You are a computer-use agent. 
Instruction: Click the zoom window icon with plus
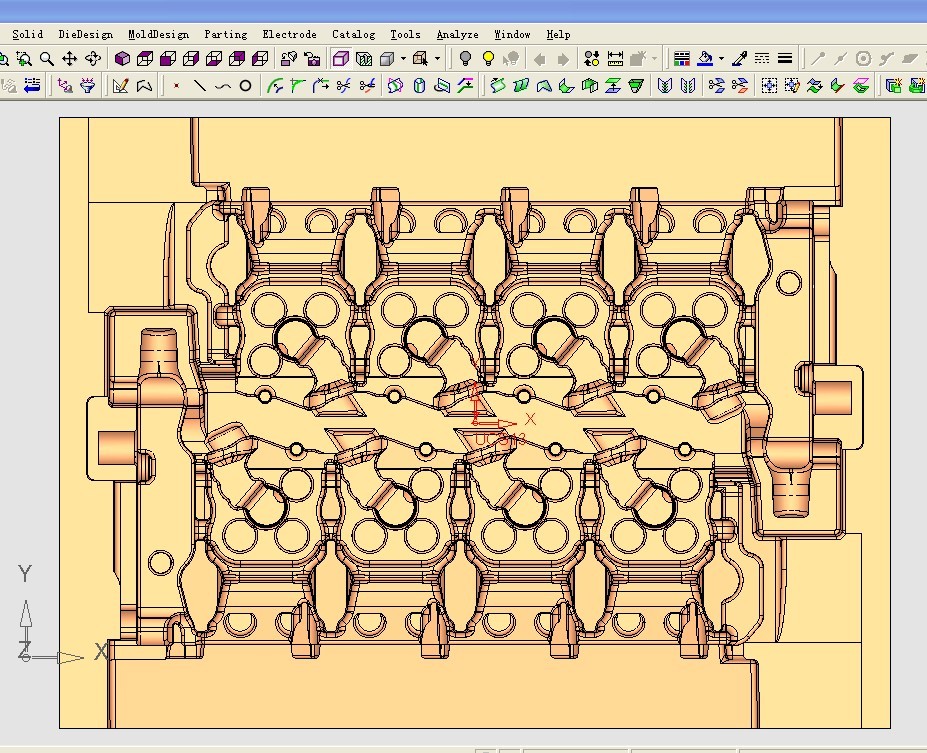pos(24,59)
